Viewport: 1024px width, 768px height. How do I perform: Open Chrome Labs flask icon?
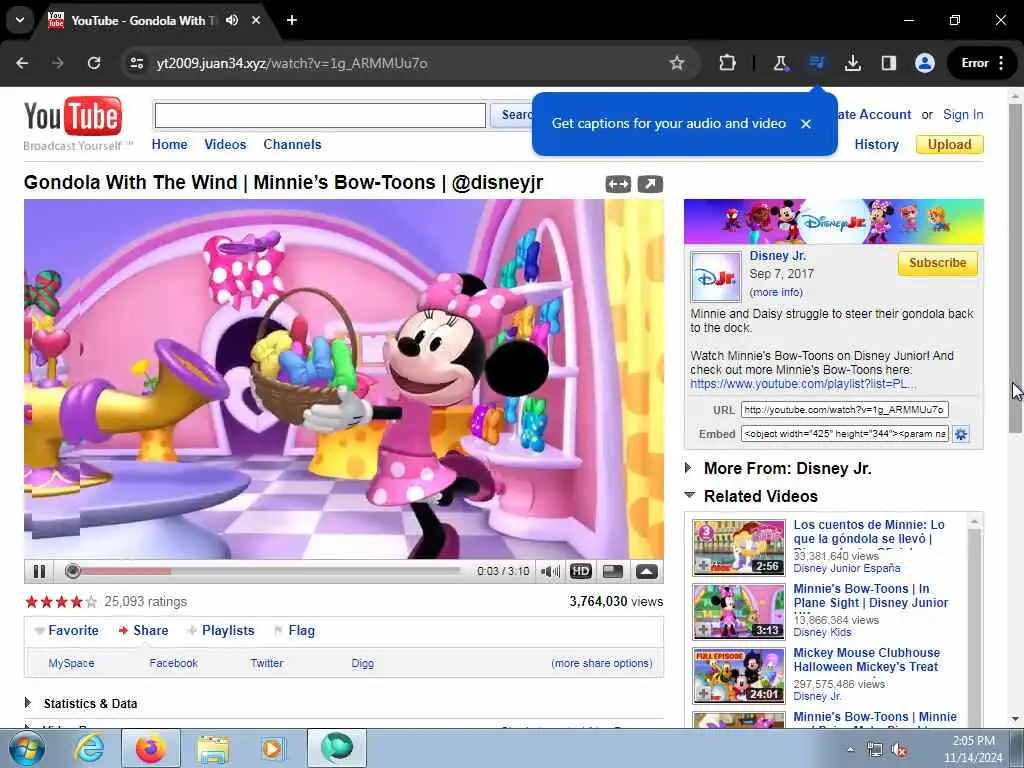[780, 63]
